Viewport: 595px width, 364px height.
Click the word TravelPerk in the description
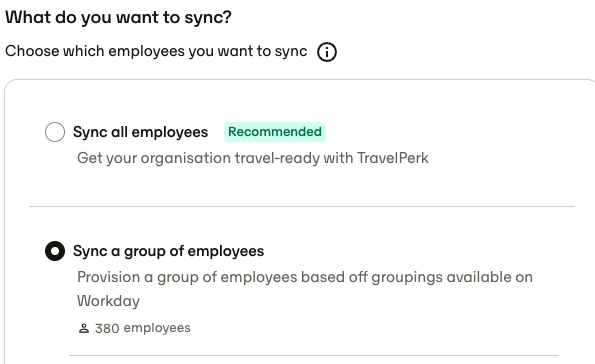(x=393, y=158)
